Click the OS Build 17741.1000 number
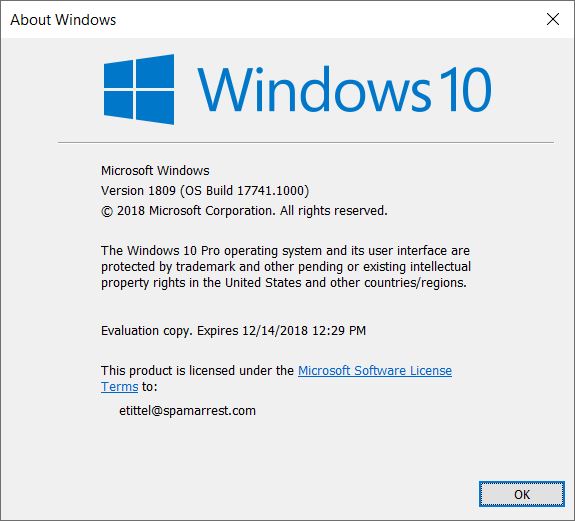The image size is (575, 521). click(271, 191)
